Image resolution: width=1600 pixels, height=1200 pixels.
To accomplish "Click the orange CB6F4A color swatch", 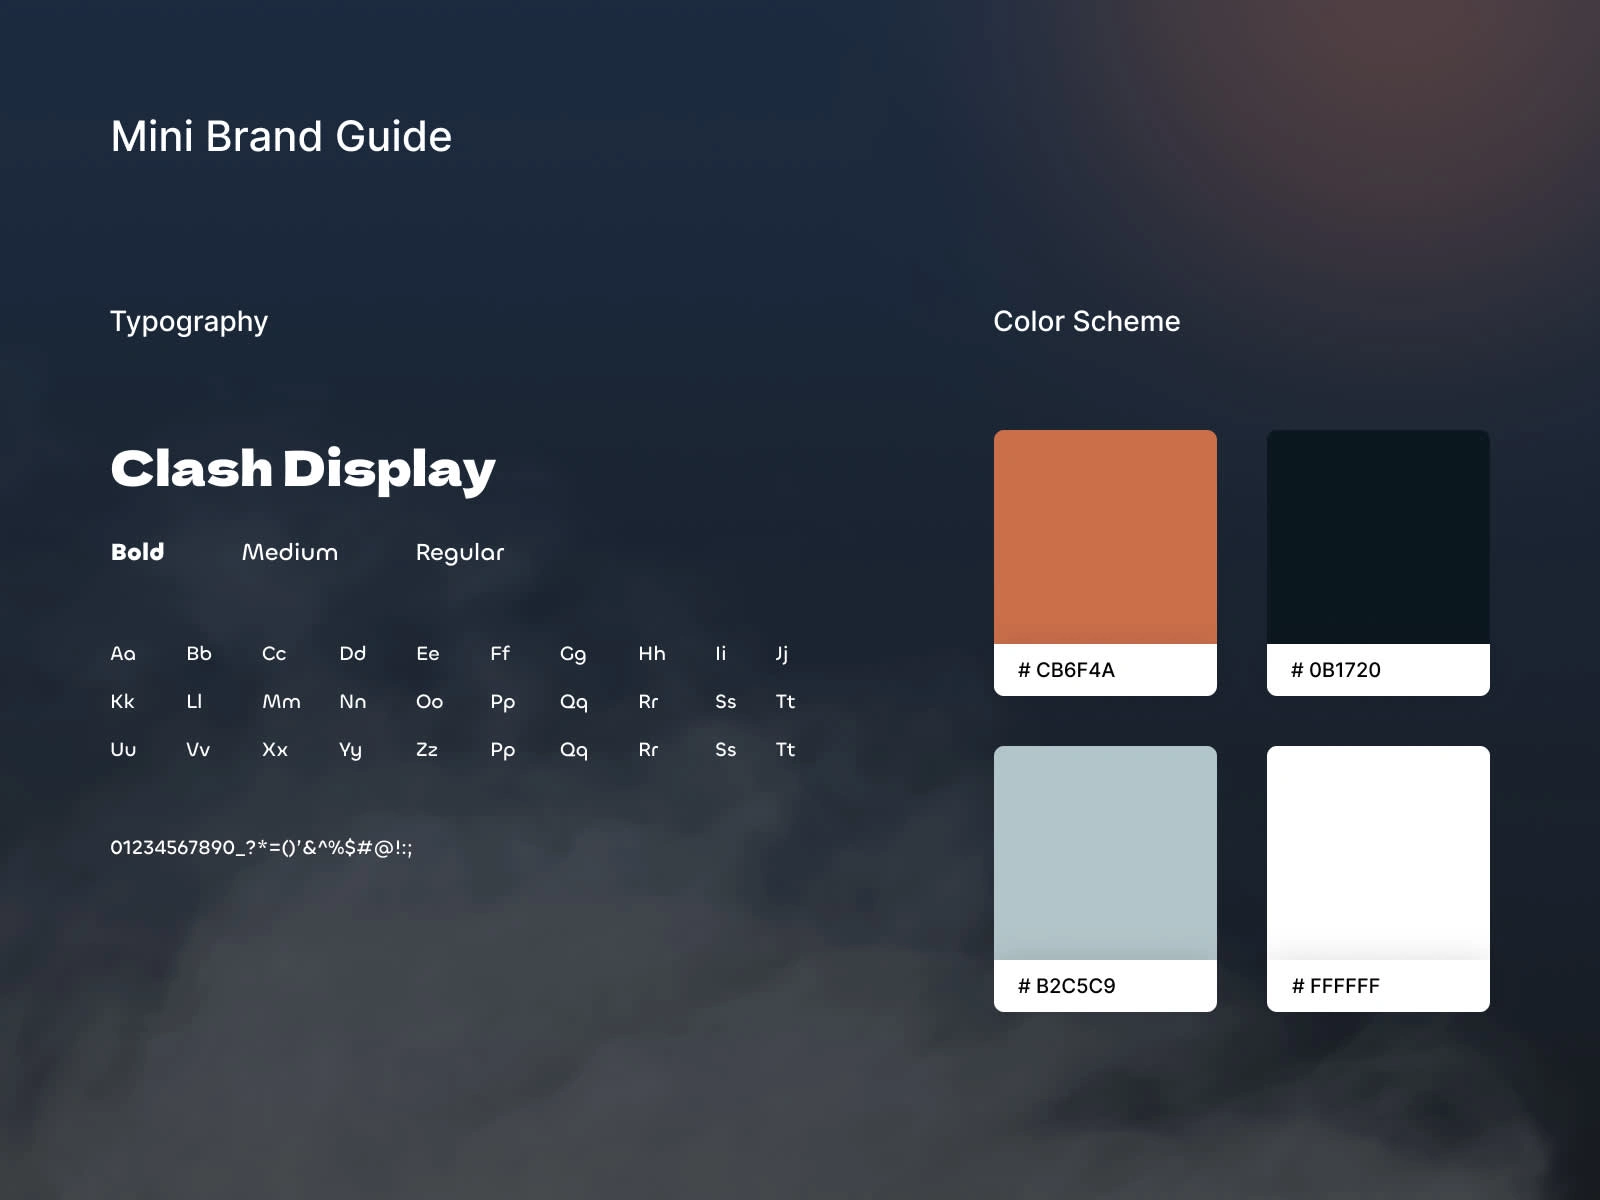I will [x=1105, y=537].
